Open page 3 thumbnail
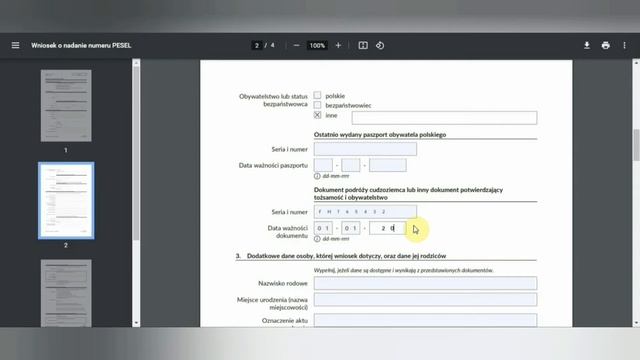This screenshot has width=640, height=360. click(x=66, y=293)
